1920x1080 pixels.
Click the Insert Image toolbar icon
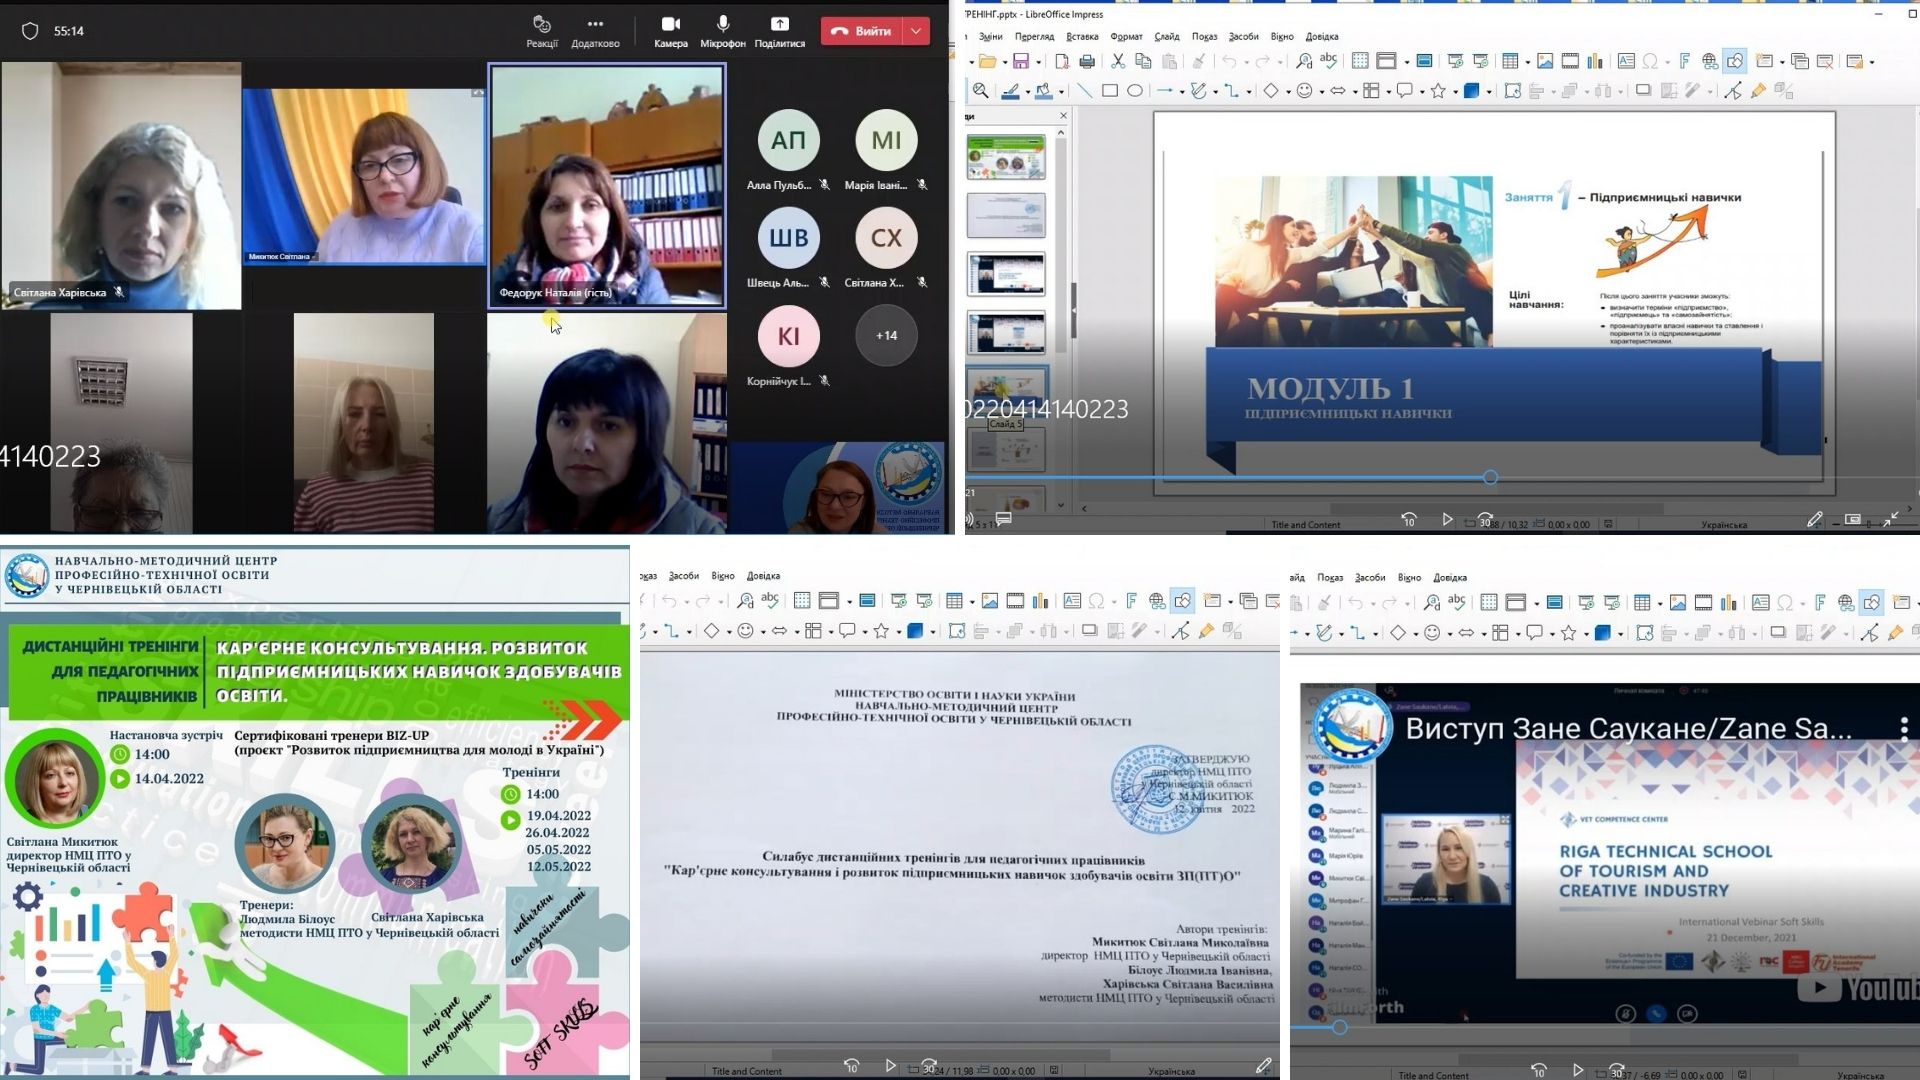pos(1545,62)
